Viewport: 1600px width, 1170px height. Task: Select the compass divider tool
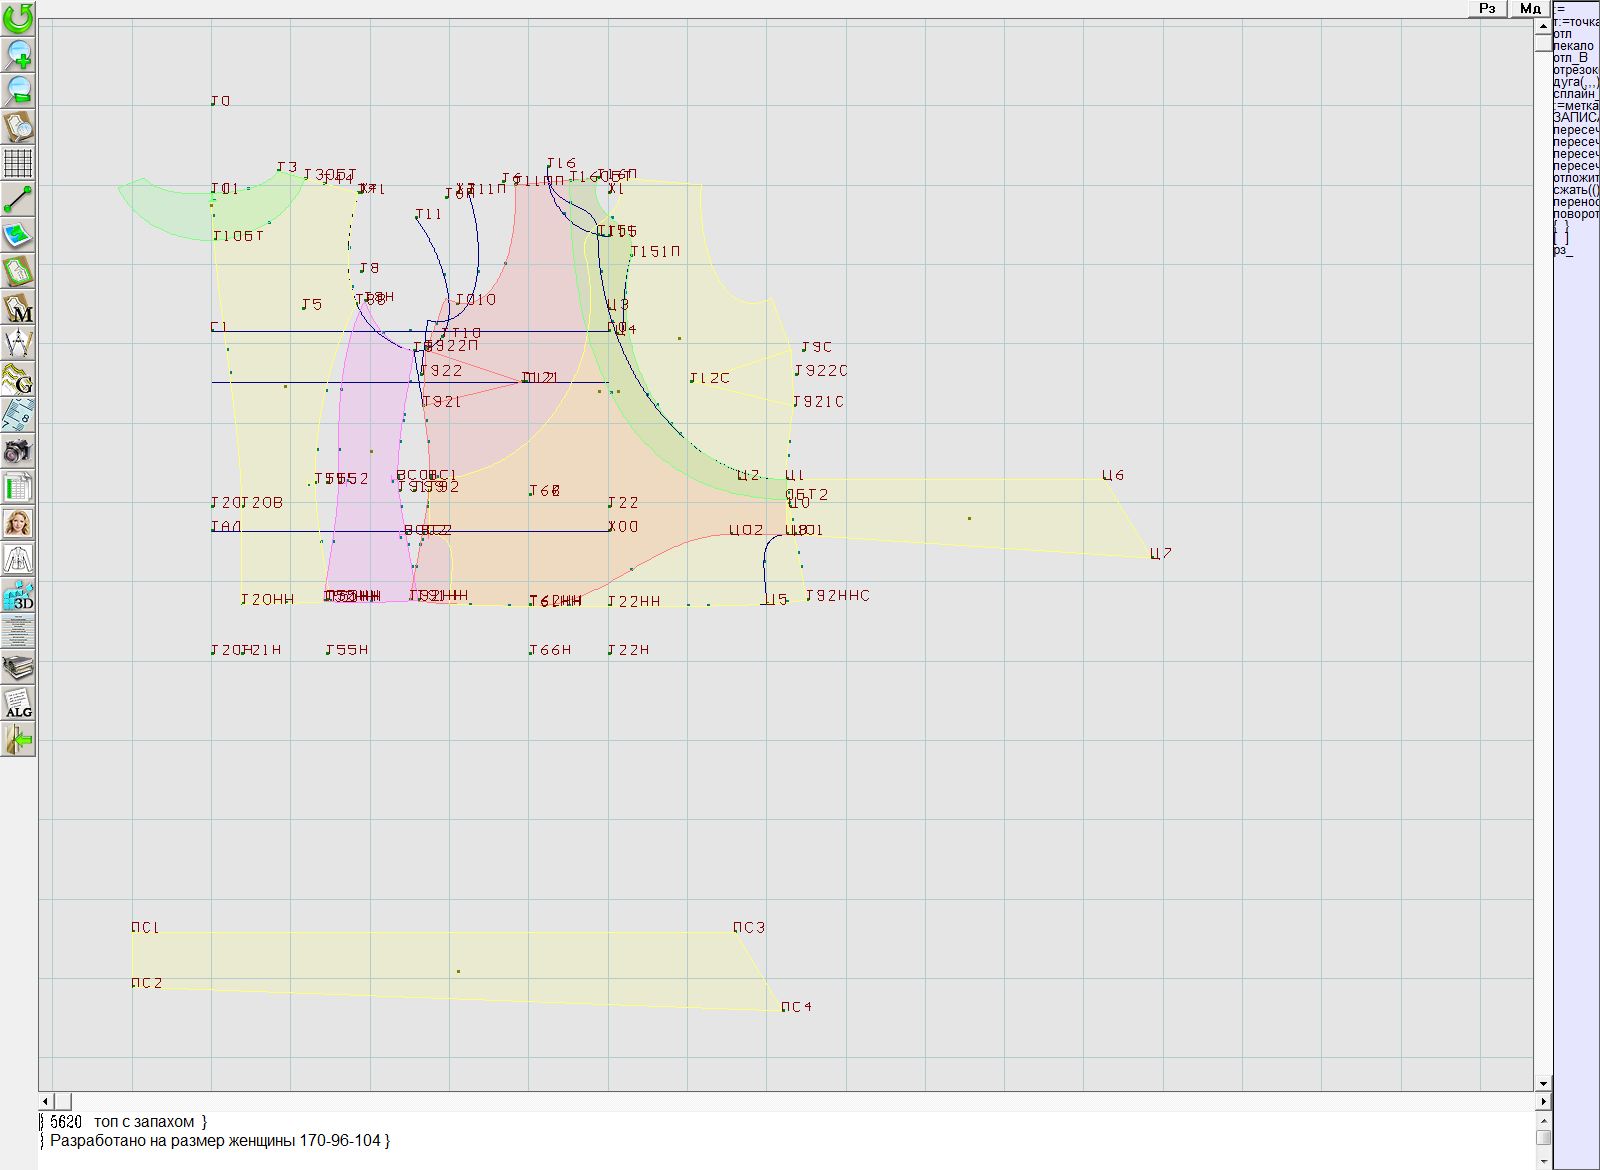pyautogui.click(x=18, y=344)
